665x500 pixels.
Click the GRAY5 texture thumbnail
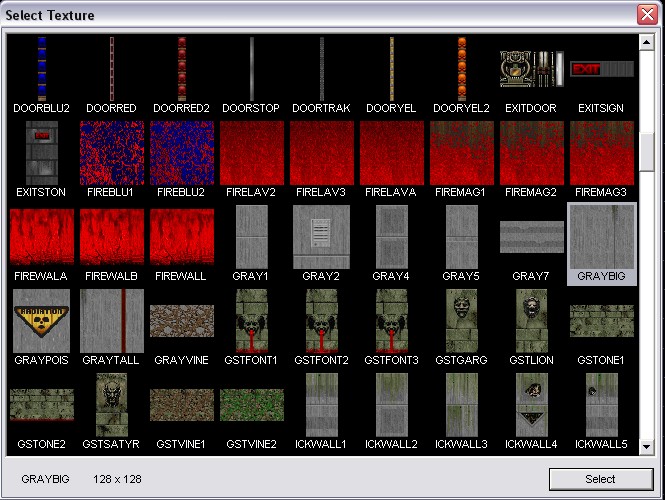coord(462,237)
